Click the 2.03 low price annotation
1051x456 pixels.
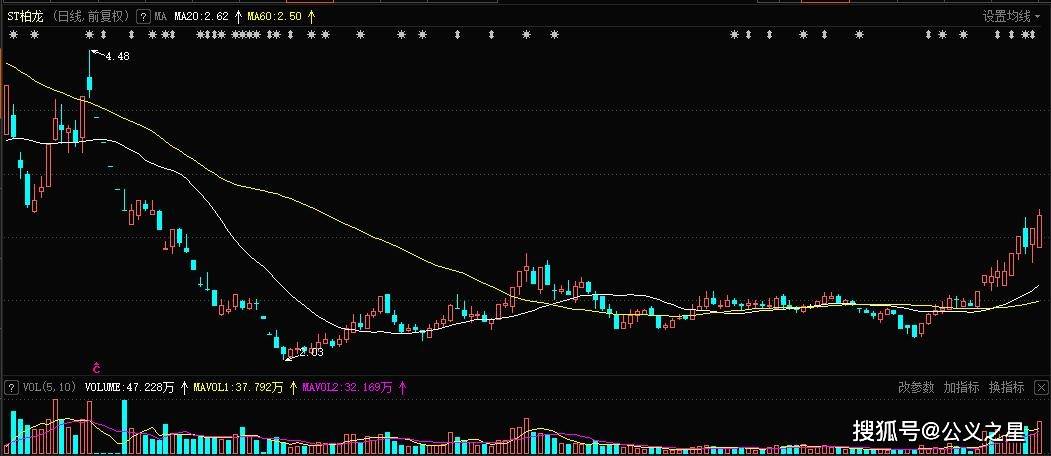pos(311,352)
